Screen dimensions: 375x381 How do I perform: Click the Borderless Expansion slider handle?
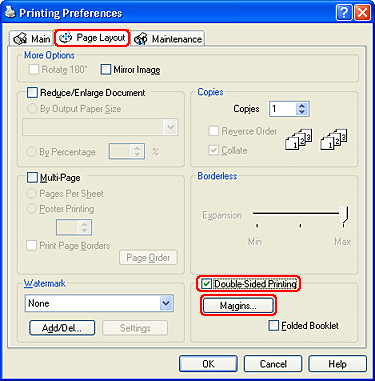click(x=344, y=214)
